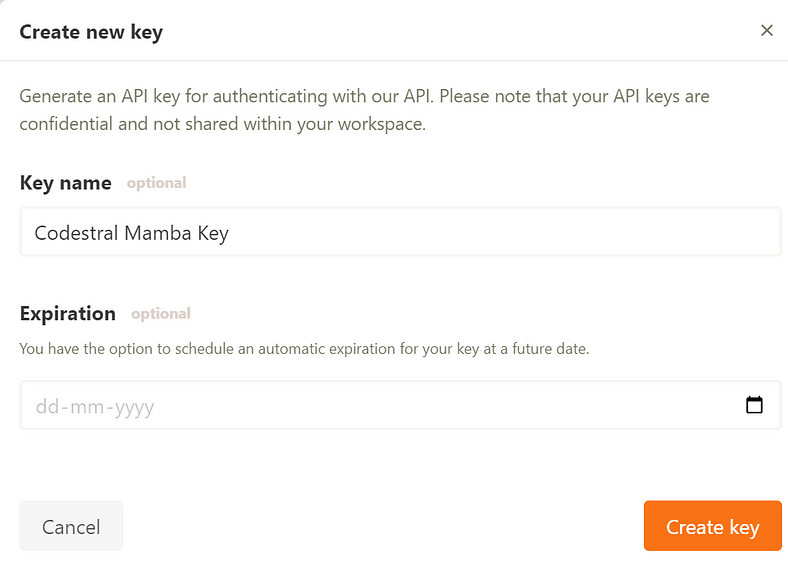Image resolution: width=788 pixels, height=566 pixels.
Task: Click the Expiration date input field
Action: (x=401, y=405)
